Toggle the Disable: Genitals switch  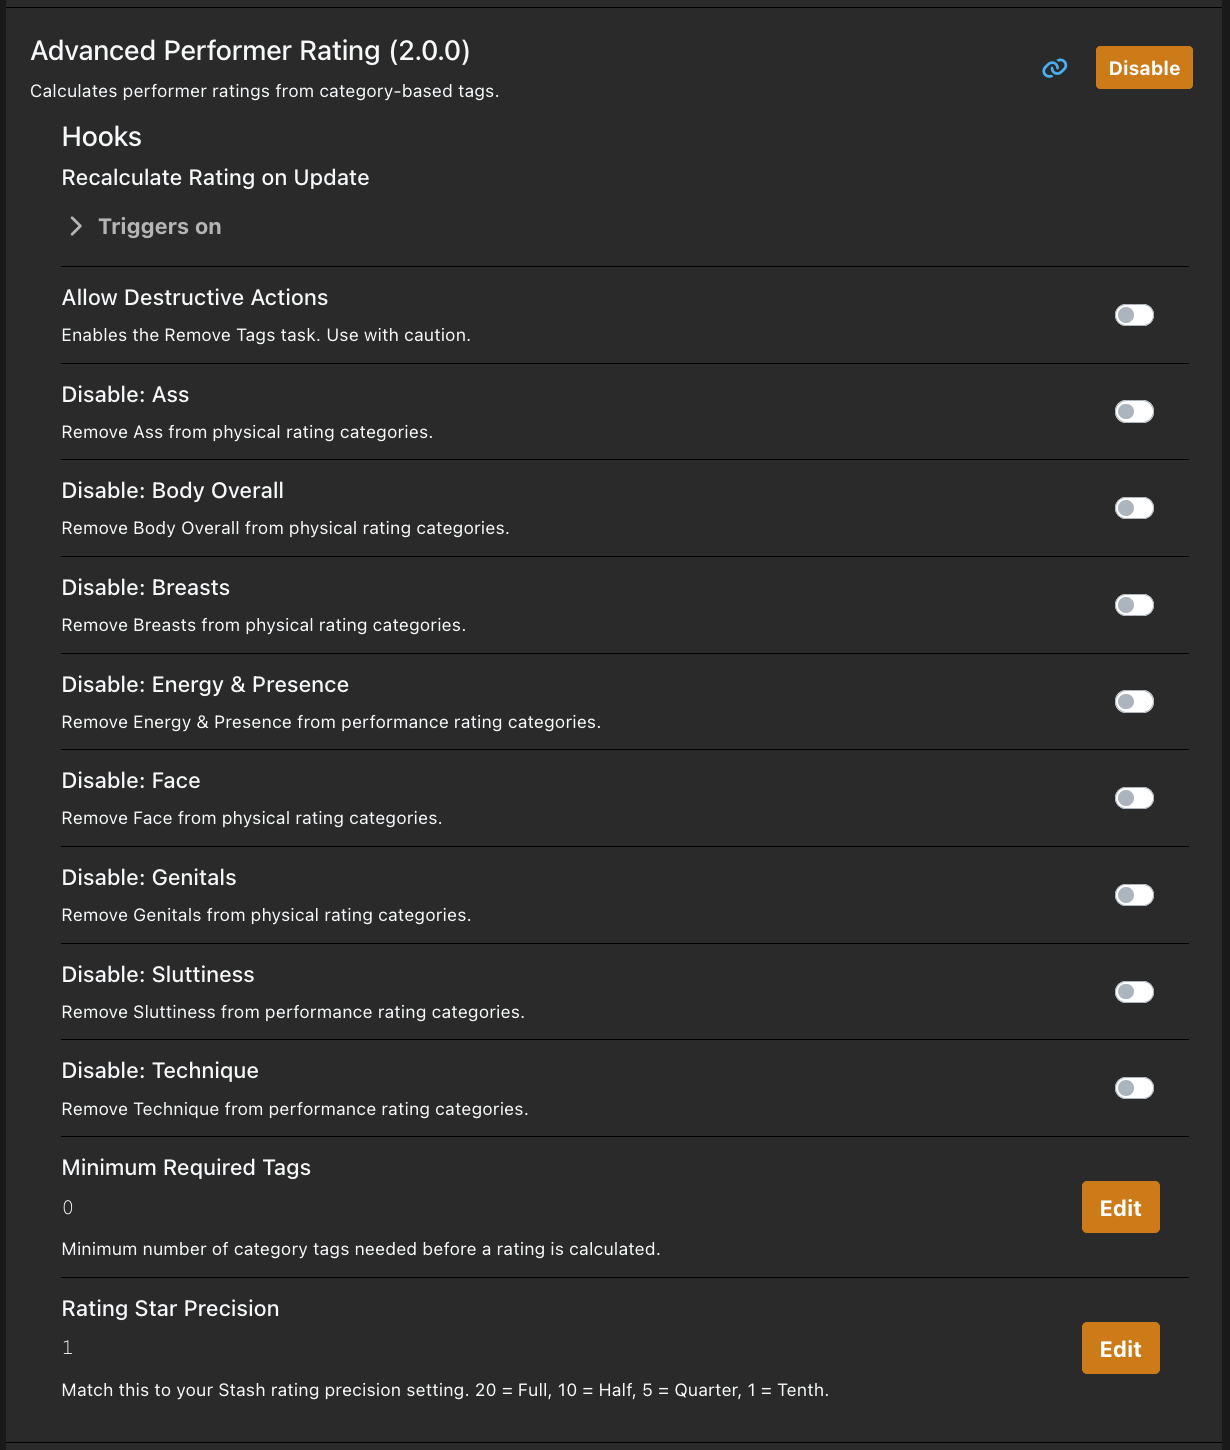point(1134,895)
